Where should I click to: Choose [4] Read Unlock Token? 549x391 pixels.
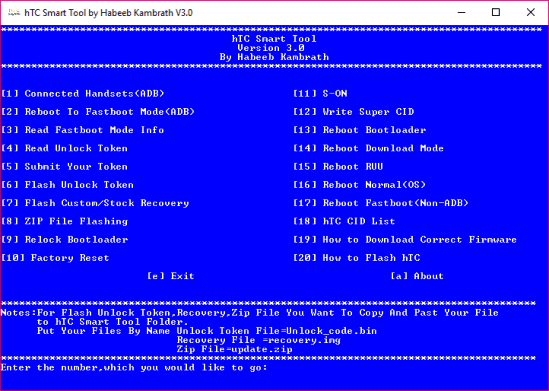64,148
